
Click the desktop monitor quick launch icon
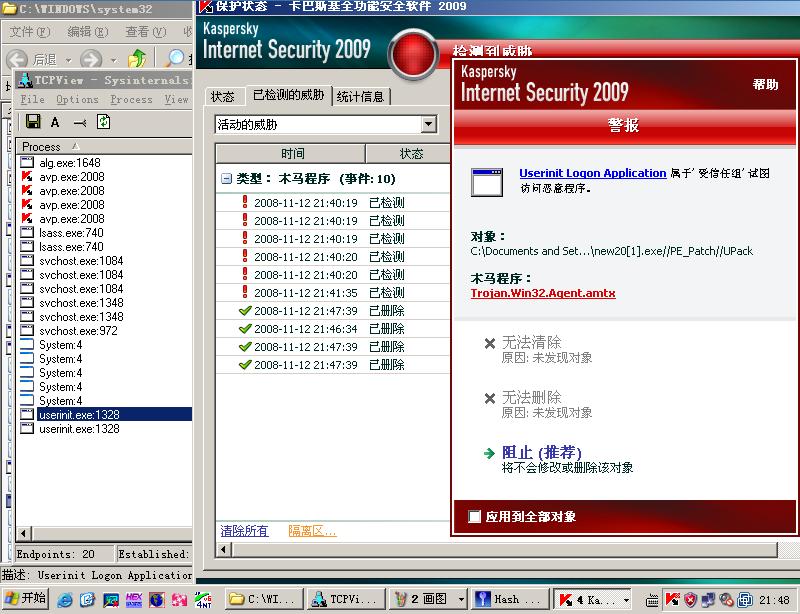(x=111, y=599)
